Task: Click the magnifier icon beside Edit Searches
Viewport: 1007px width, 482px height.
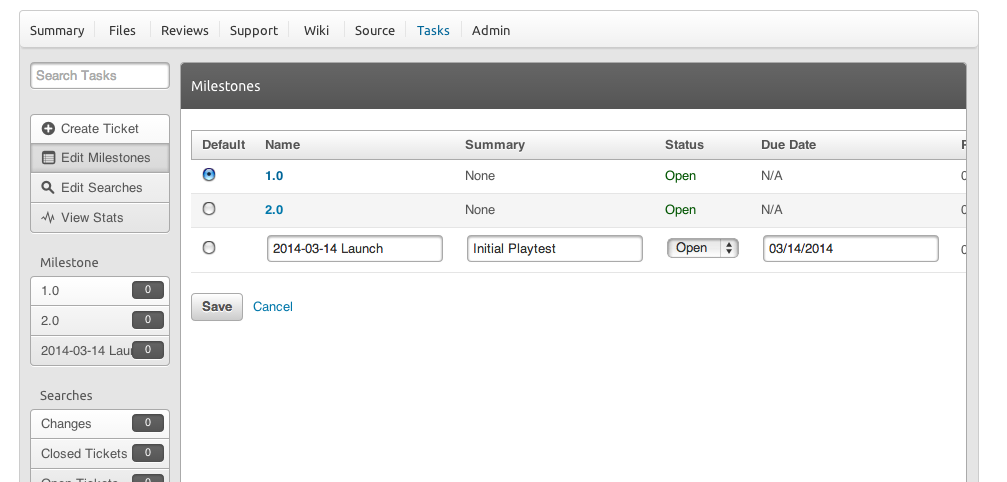Action: [48, 187]
